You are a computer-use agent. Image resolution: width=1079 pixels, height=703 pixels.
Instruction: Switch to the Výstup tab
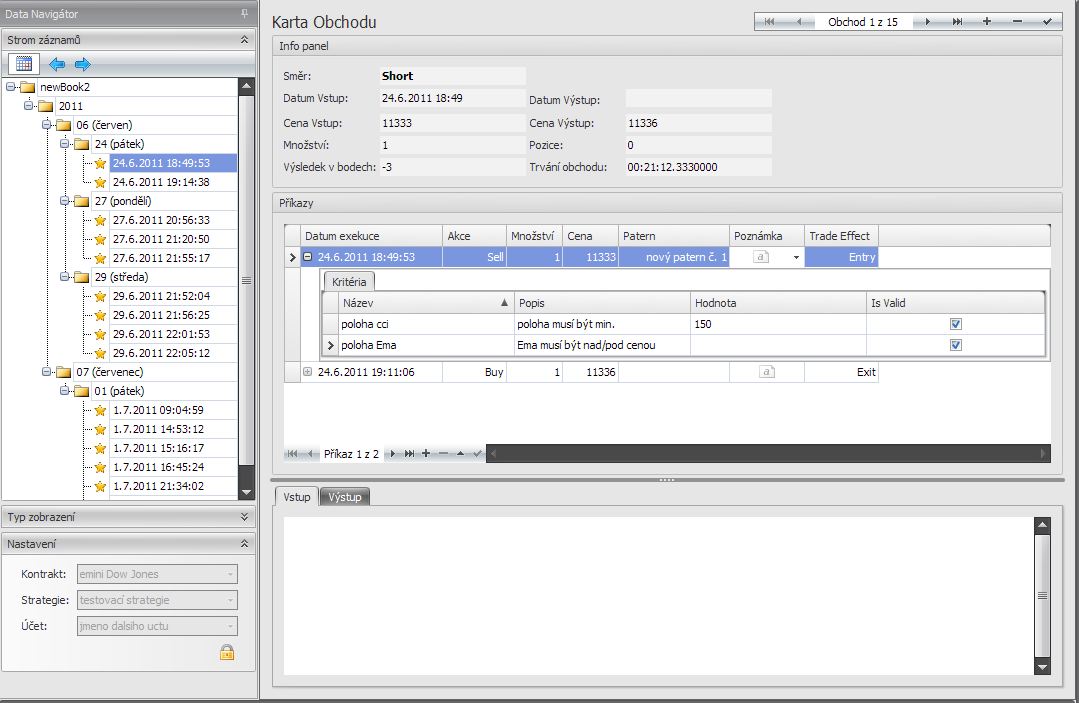(x=345, y=497)
